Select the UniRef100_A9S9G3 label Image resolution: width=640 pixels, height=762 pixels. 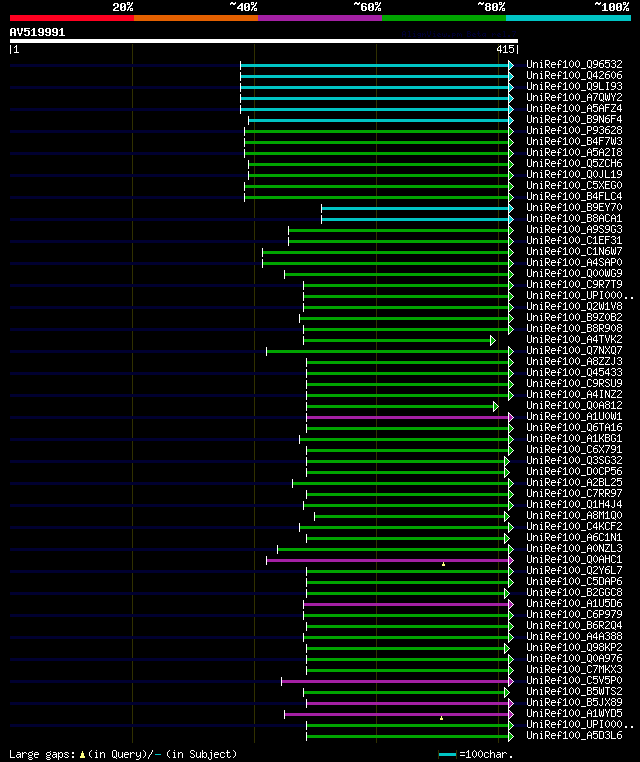pos(574,229)
